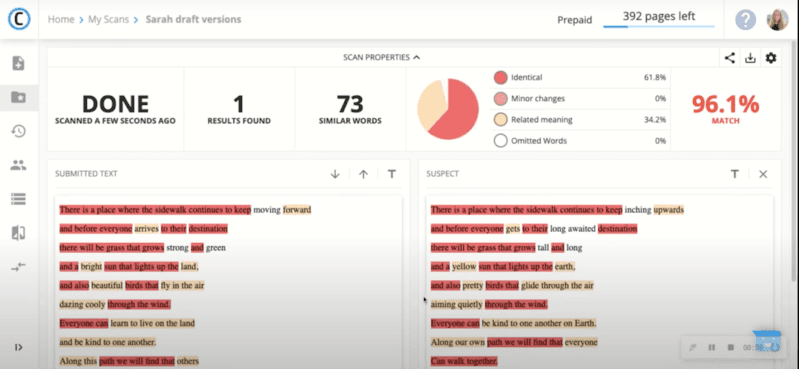799x369 pixels.
Task: Click 'dazing cooly' in Submitted Text
Action: [83, 304]
